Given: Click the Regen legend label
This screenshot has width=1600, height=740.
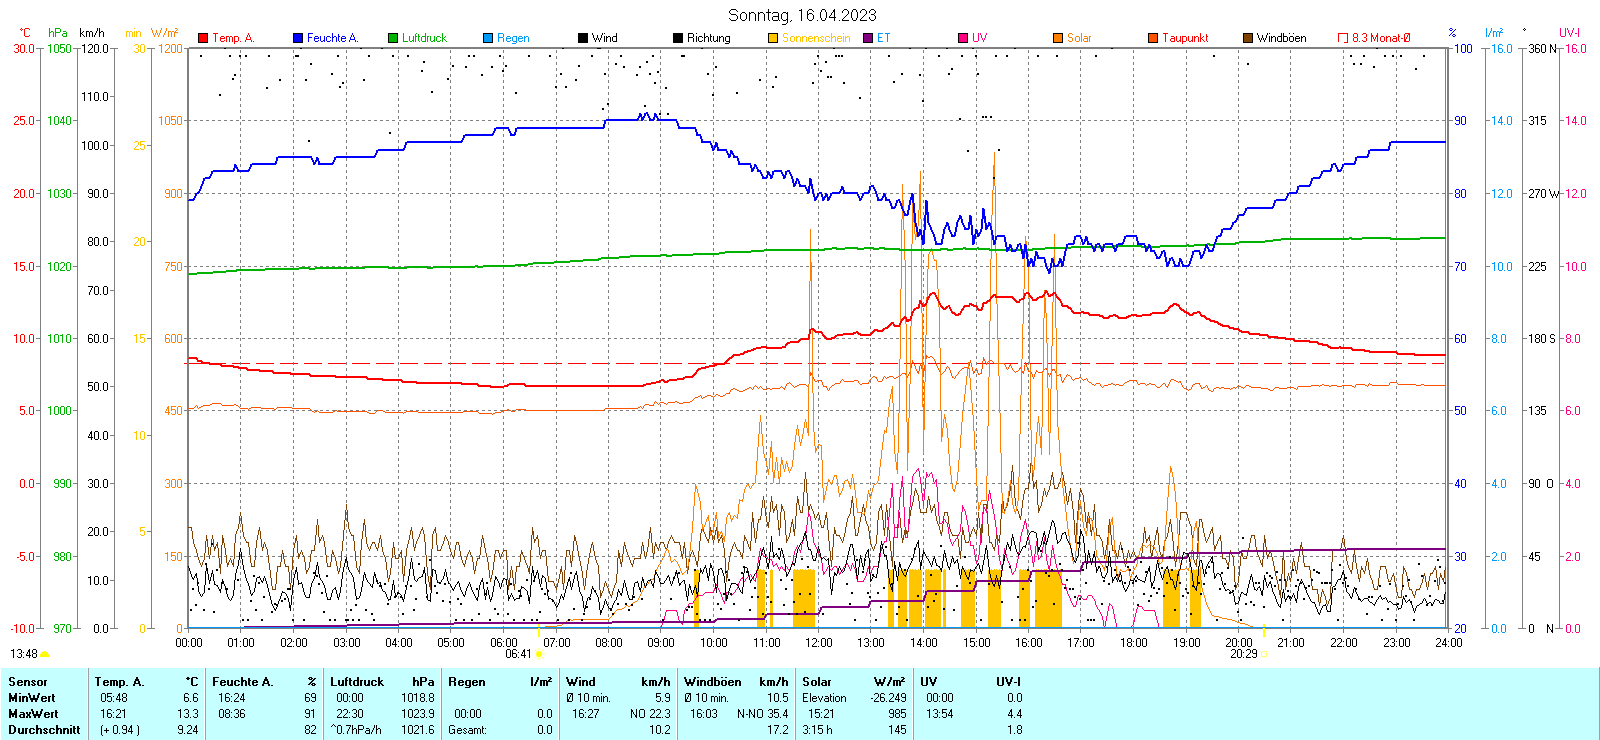Looking at the screenshot, I should [513, 38].
